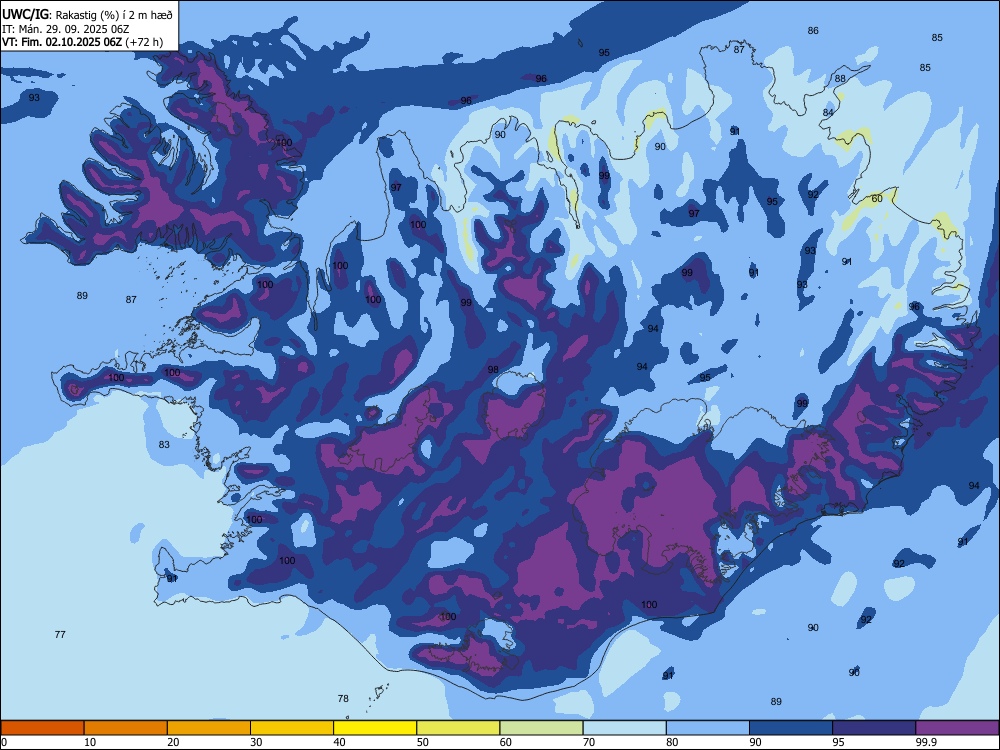Click the 20–30 legend color swatch
1000x750 pixels.
tap(209, 728)
